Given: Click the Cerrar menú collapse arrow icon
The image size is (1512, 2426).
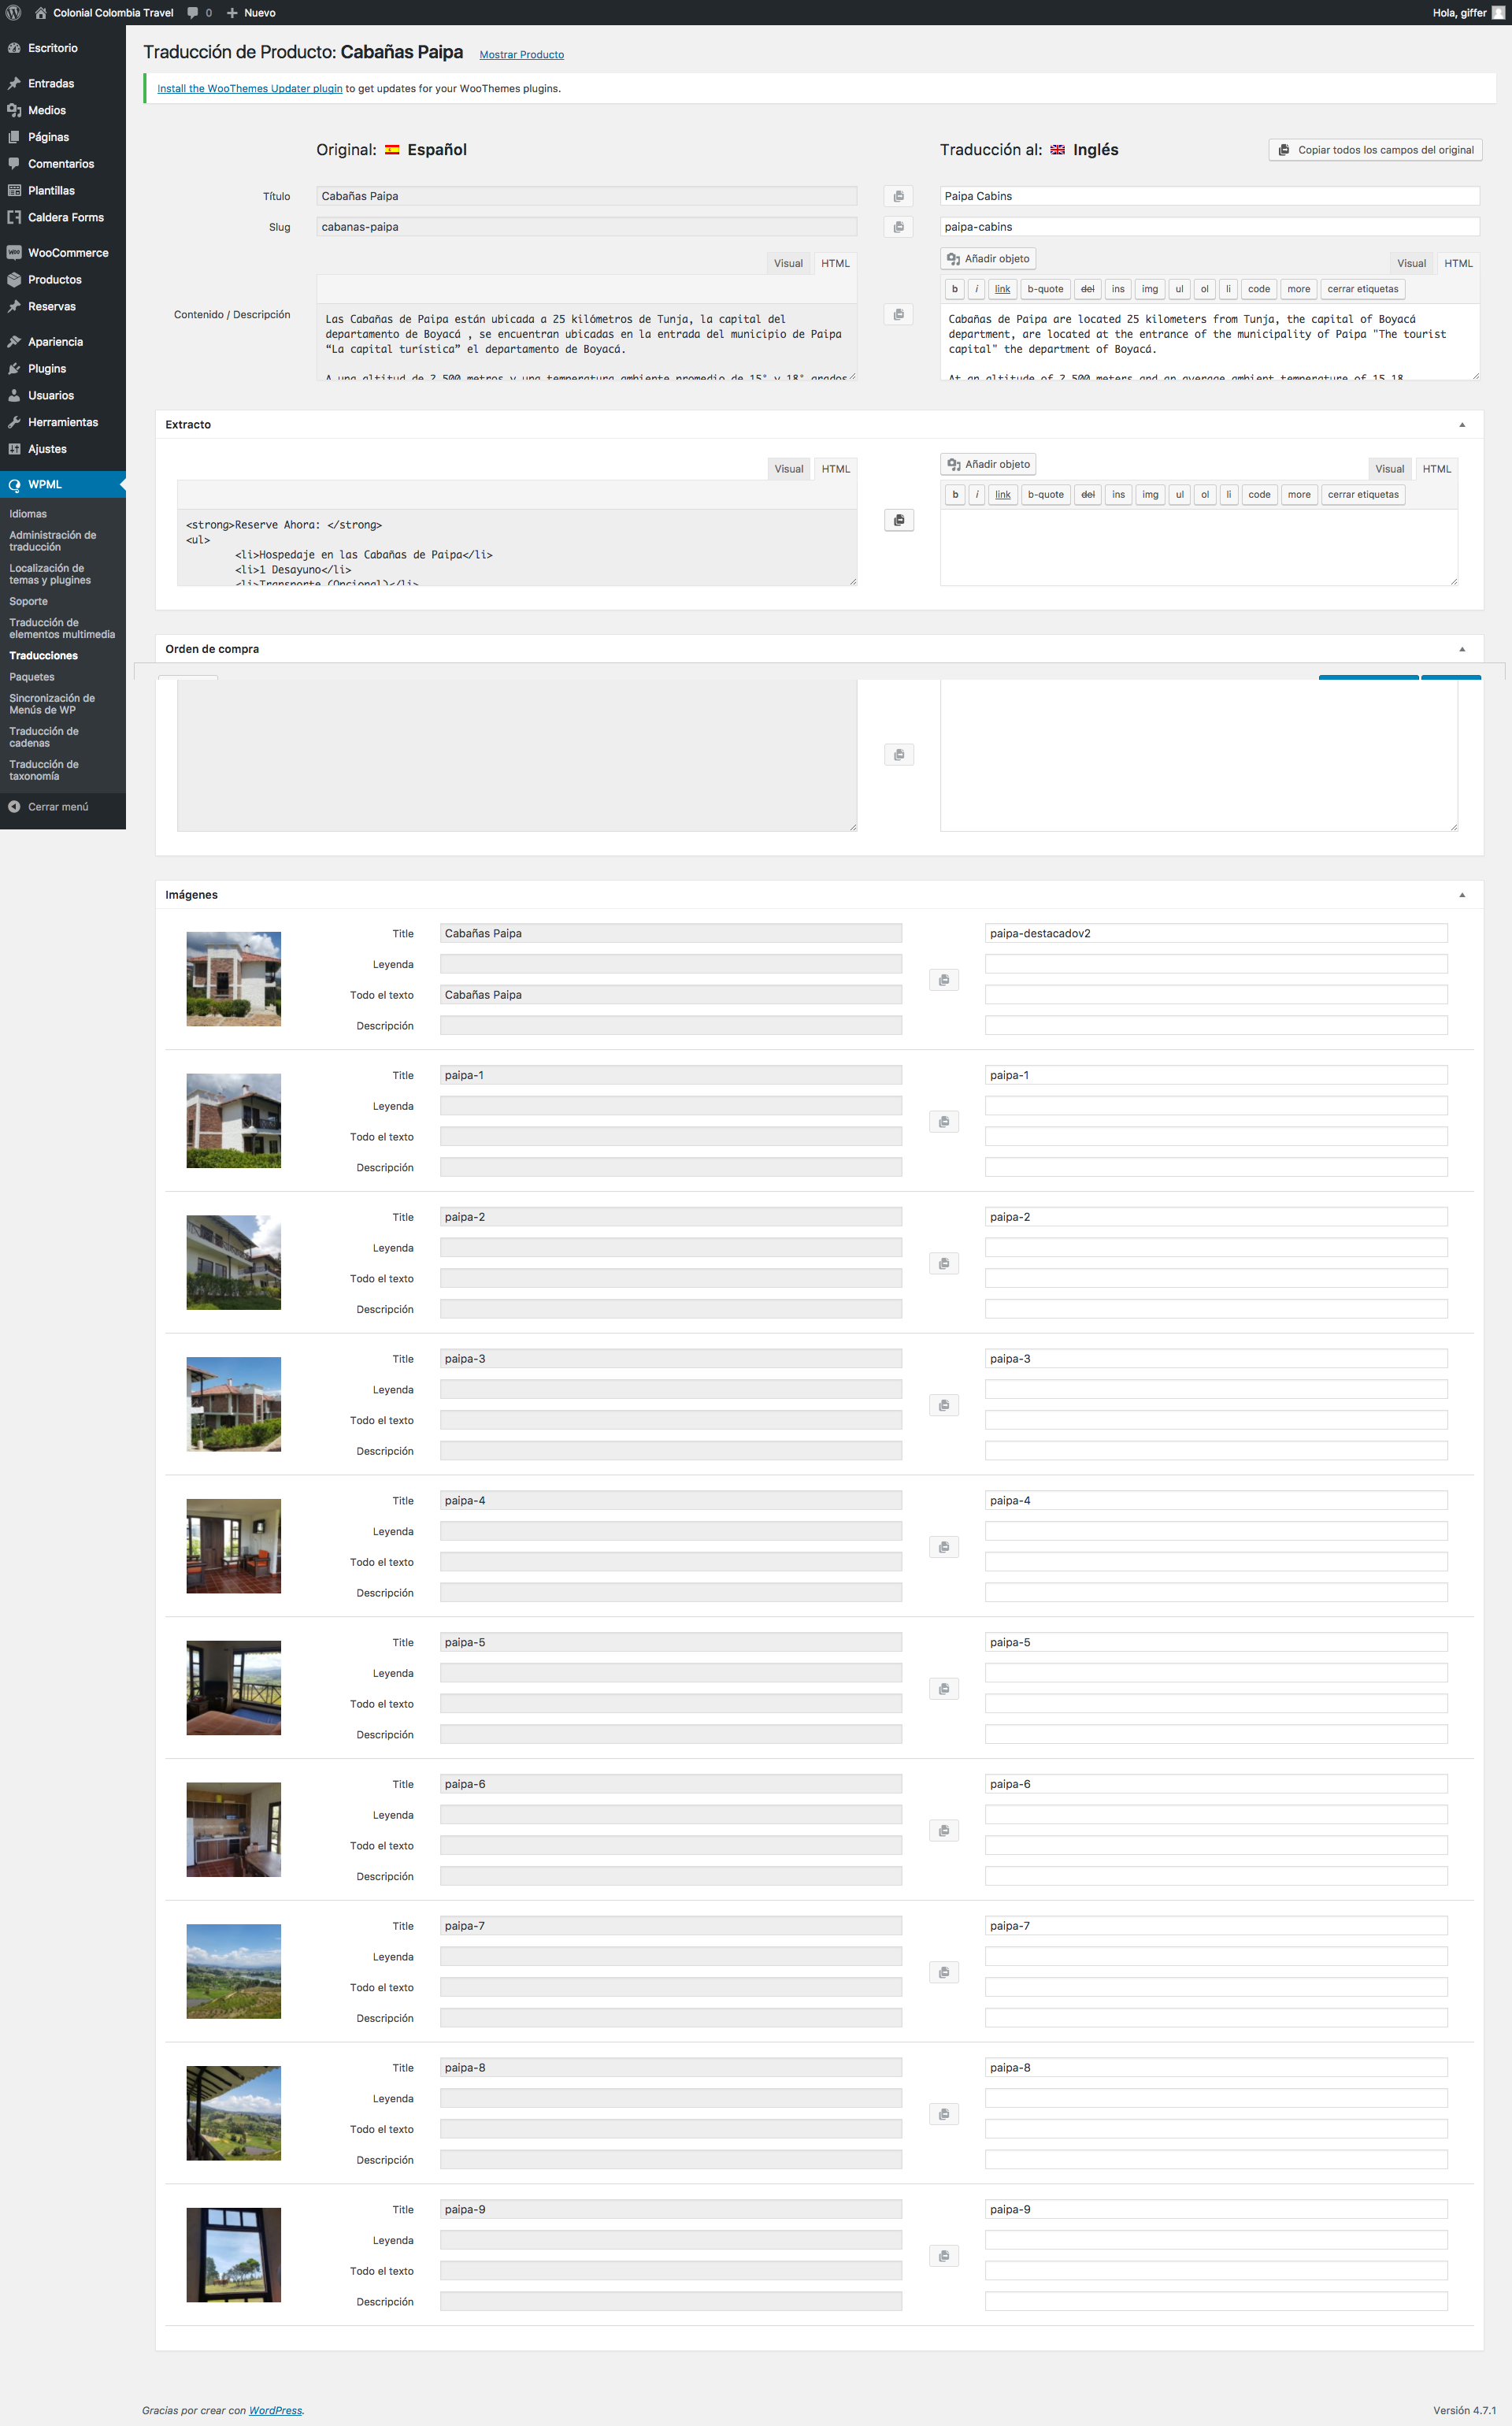Looking at the screenshot, I should 14,807.
